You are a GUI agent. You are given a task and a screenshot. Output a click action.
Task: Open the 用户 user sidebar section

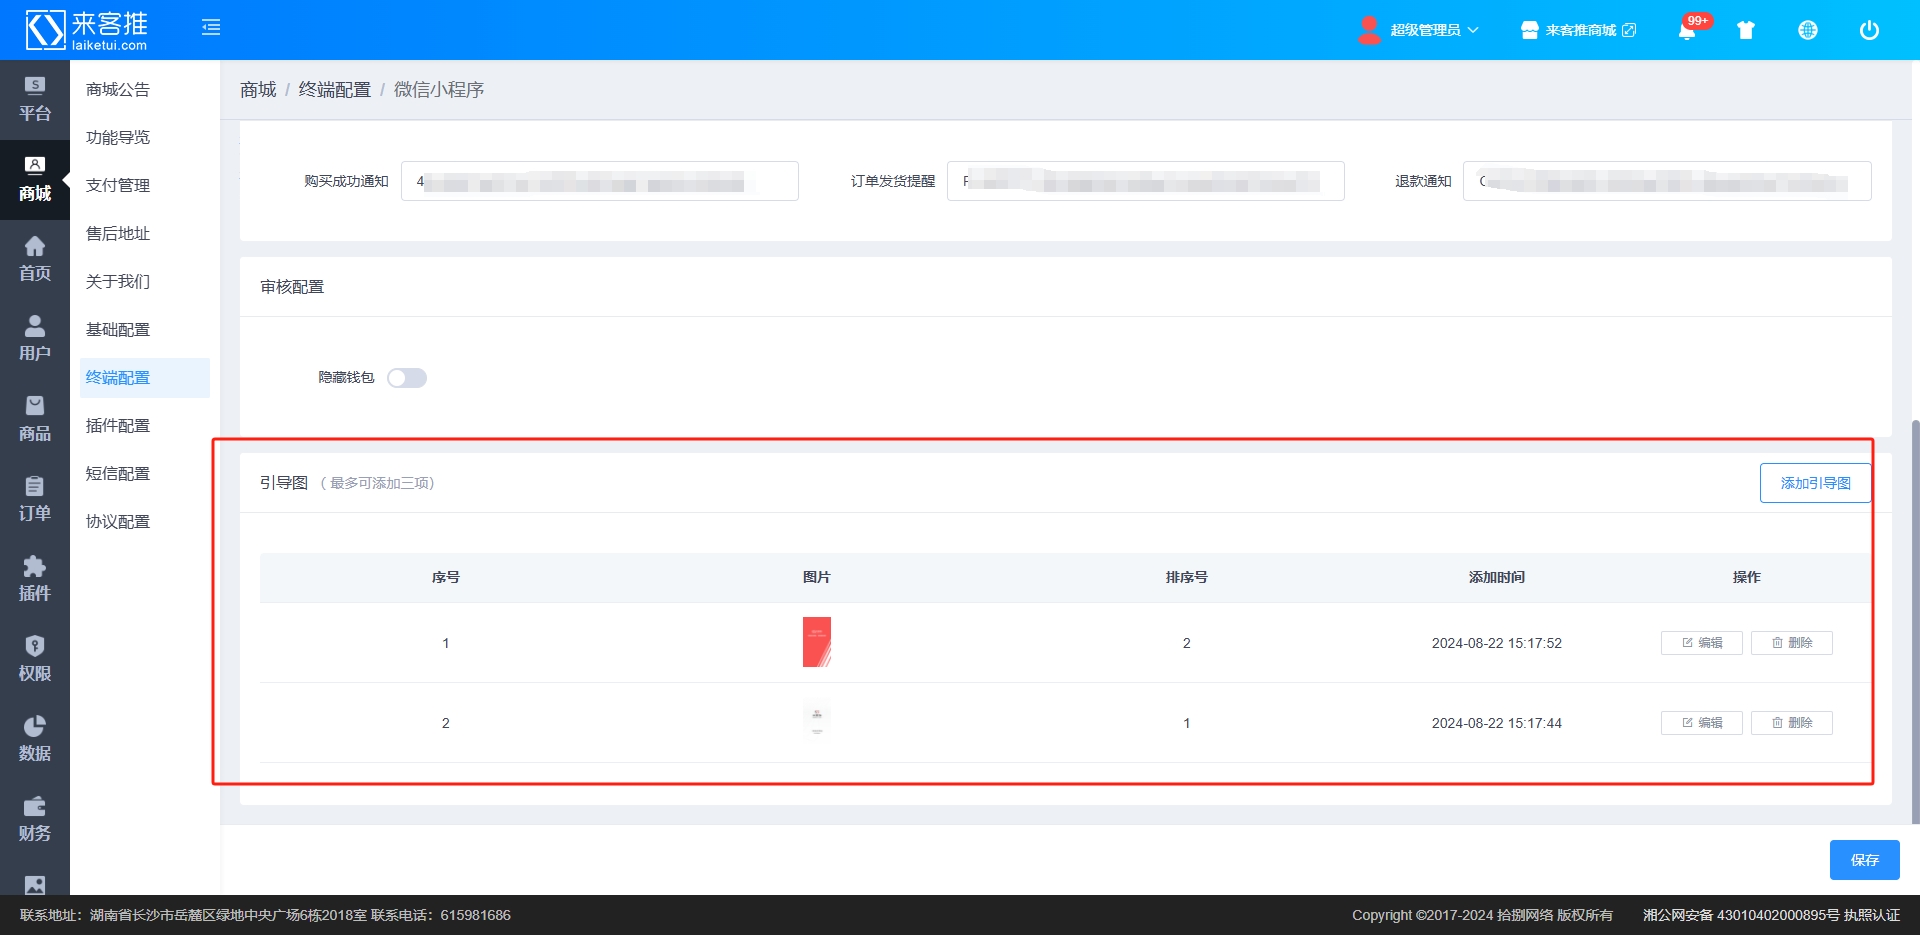[x=35, y=339]
